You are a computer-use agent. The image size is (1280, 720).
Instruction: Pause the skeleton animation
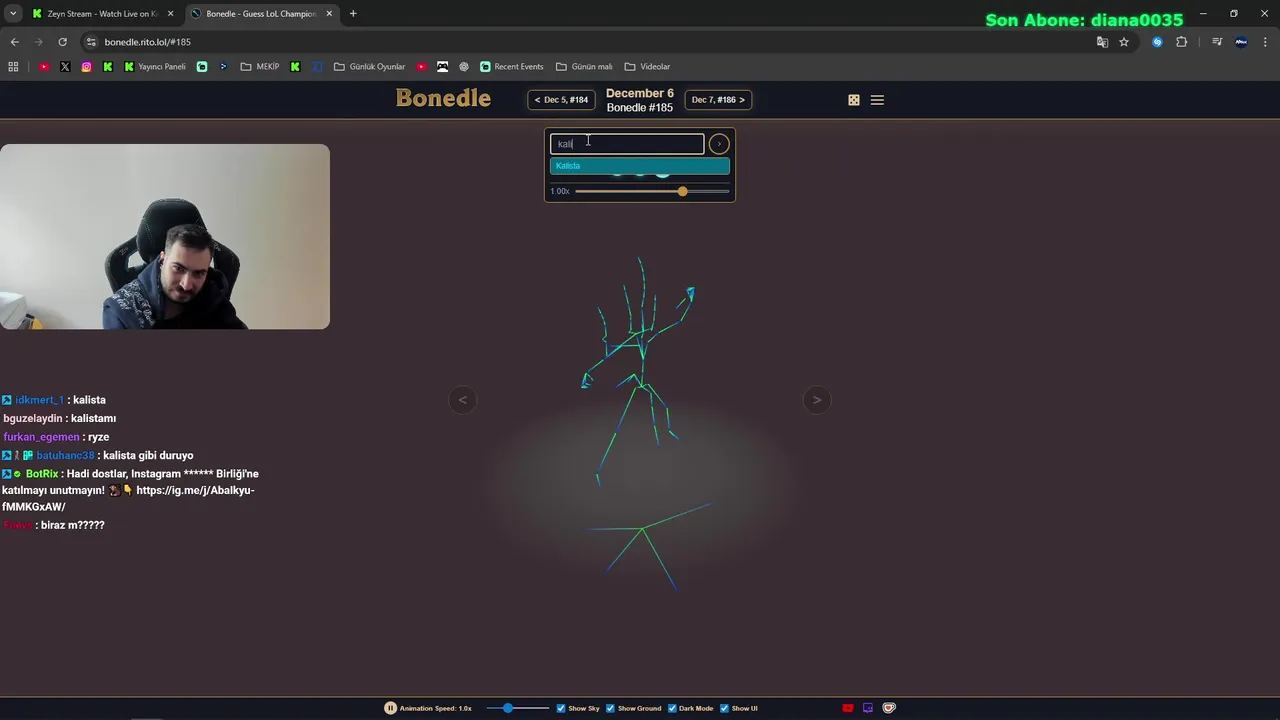pos(390,708)
